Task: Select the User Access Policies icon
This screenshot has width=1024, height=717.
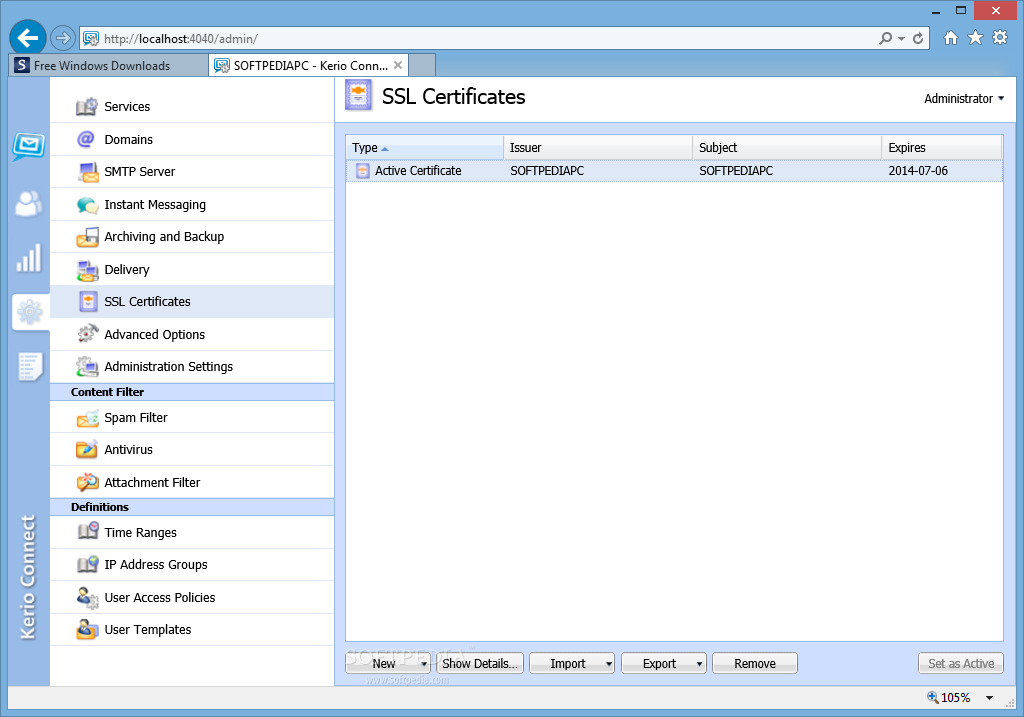Action: pyautogui.click(x=88, y=597)
